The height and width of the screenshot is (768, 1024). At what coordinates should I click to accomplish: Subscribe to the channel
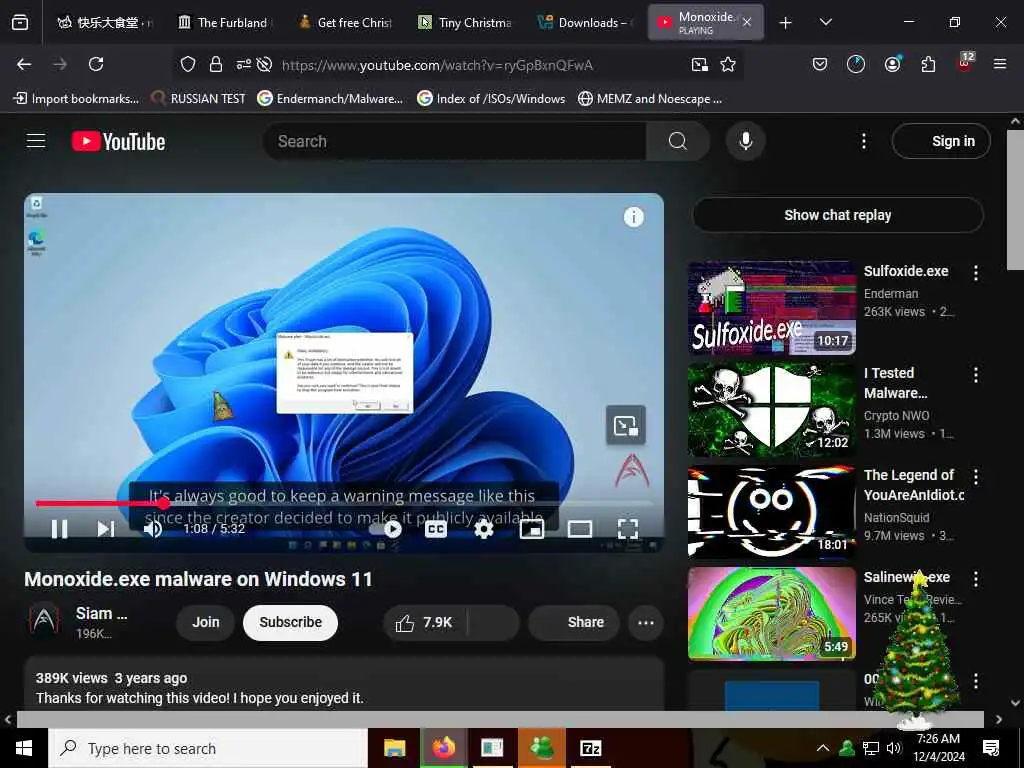[x=291, y=622]
